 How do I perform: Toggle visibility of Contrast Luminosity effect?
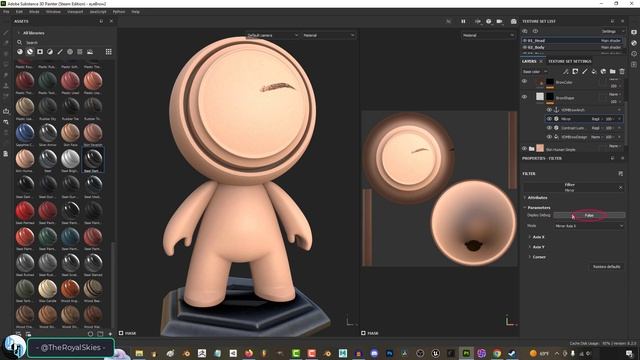point(549,128)
